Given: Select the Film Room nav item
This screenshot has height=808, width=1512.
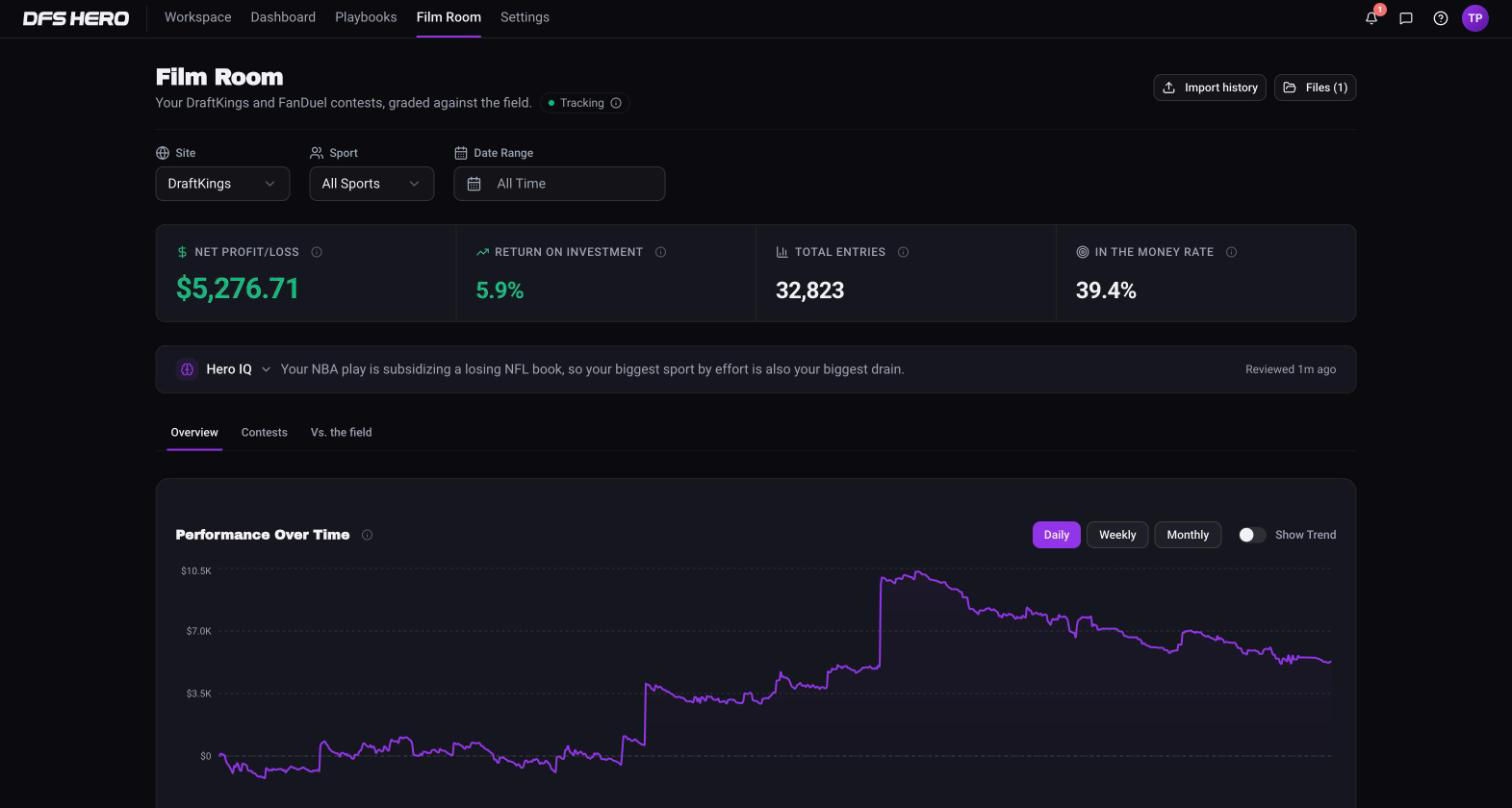Looking at the screenshot, I should click(449, 17).
